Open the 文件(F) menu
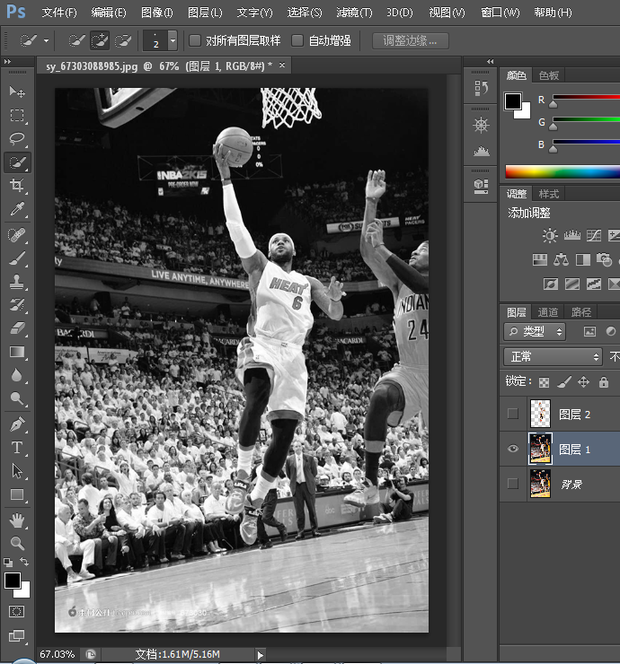The image size is (620, 664). tap(59, 13)
